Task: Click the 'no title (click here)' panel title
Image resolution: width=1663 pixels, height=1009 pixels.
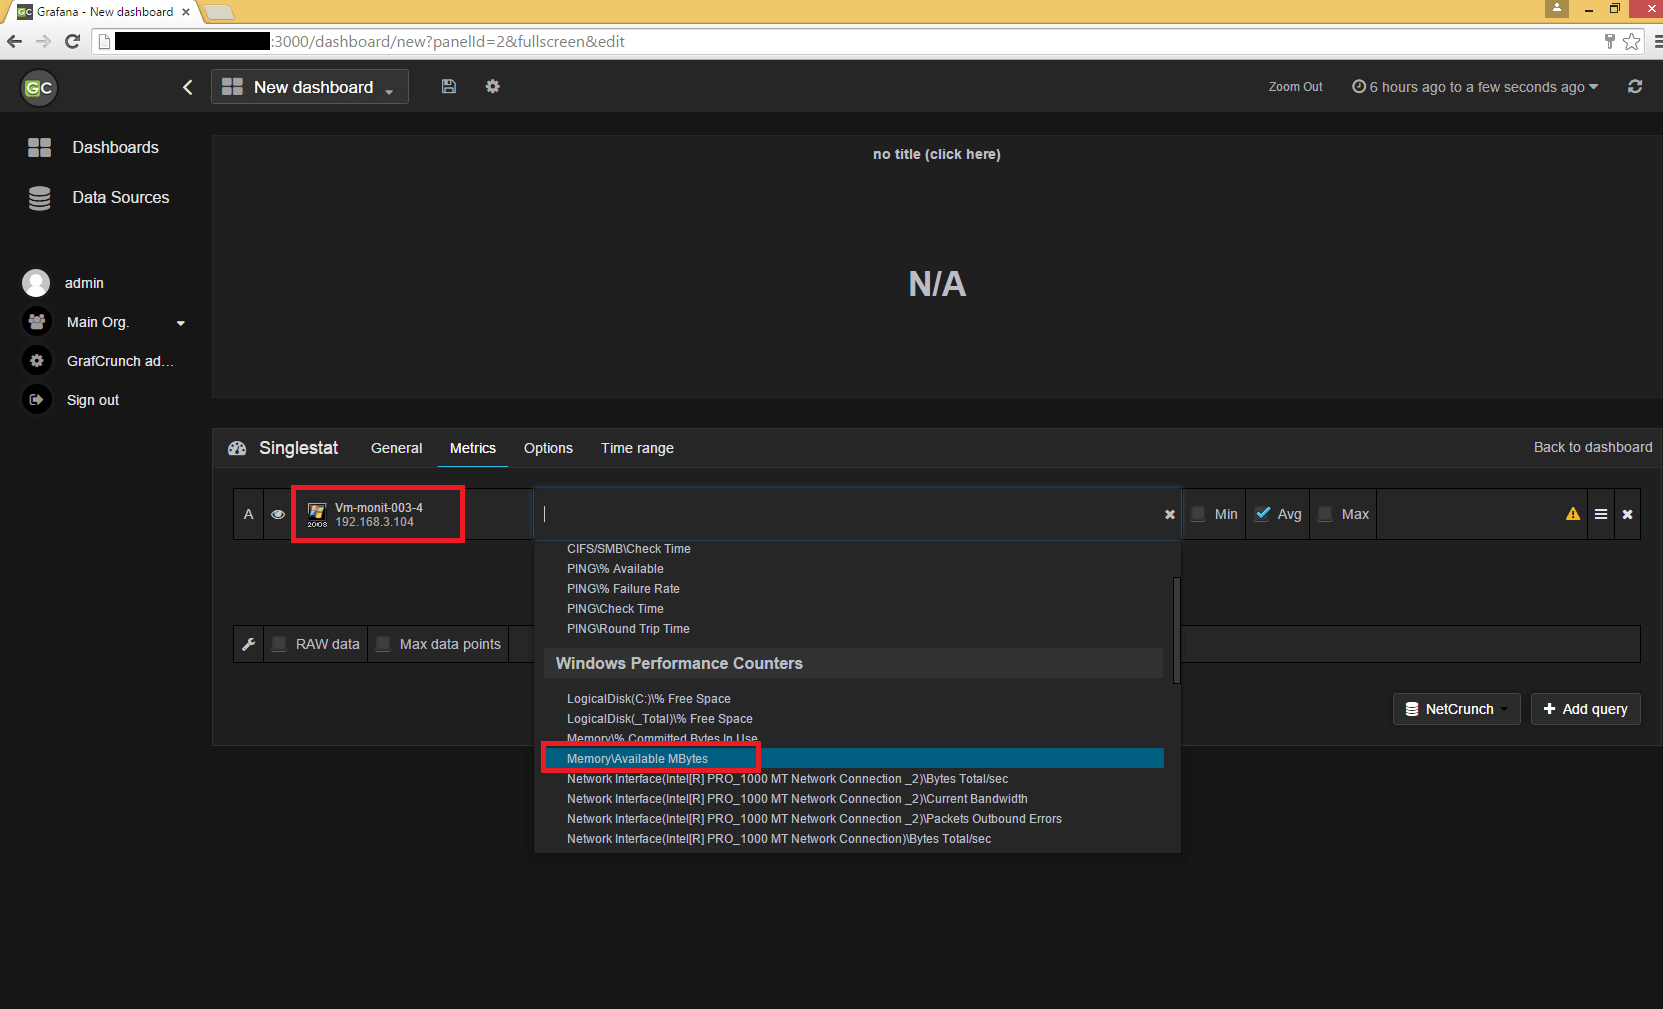Action: click(936, 154)
